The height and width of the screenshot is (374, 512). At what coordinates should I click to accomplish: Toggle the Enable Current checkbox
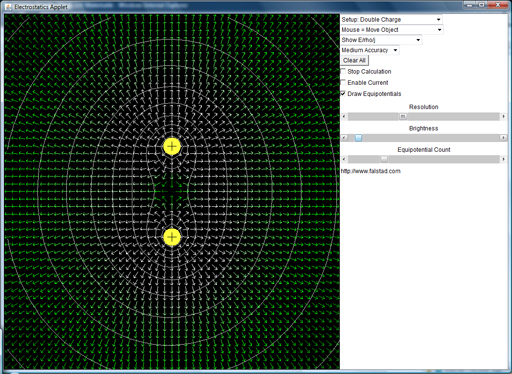pos(343,82)
